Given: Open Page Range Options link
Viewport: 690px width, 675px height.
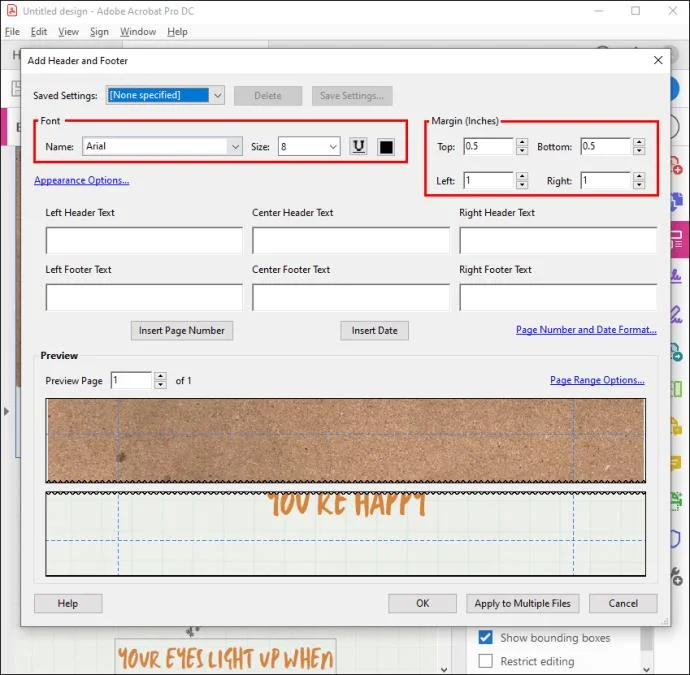Looking at the screenshot, I should pos(597,380).
